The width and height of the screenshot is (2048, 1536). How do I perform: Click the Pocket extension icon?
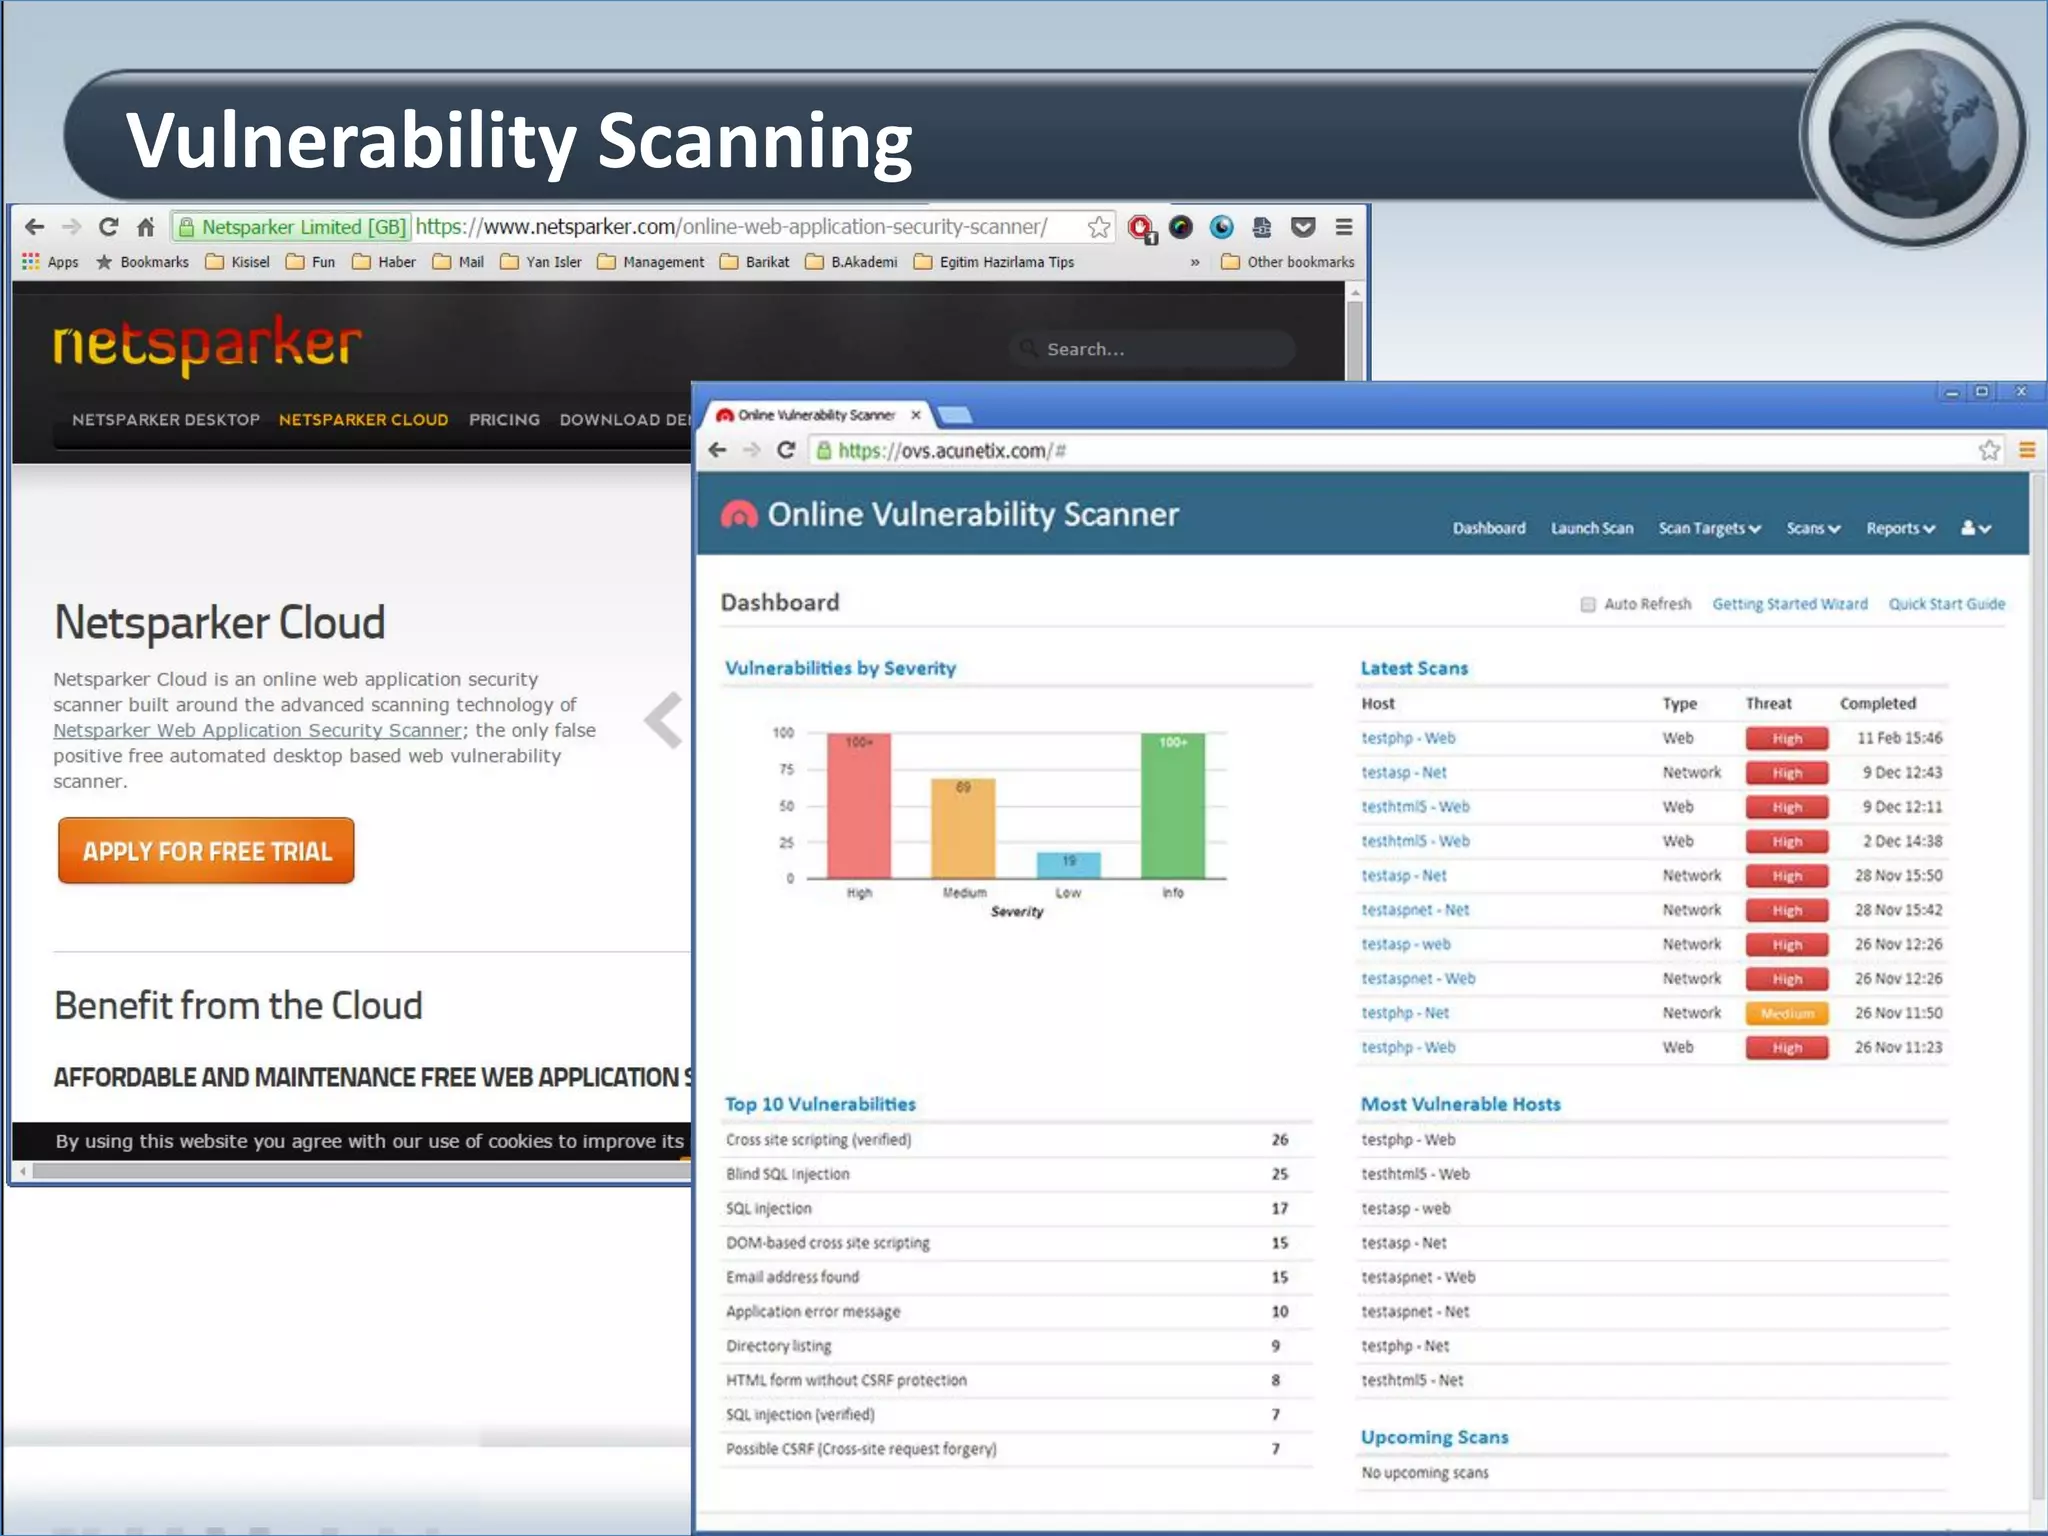point(1303,227)
